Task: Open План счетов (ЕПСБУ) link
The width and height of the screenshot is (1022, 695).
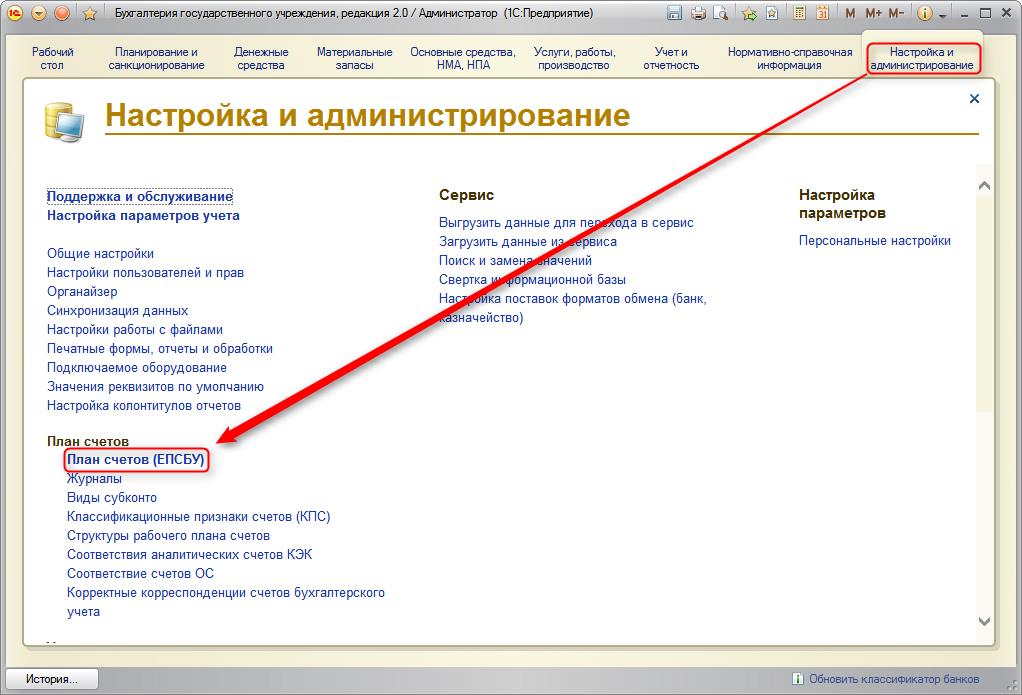Action: click(136, 460)
